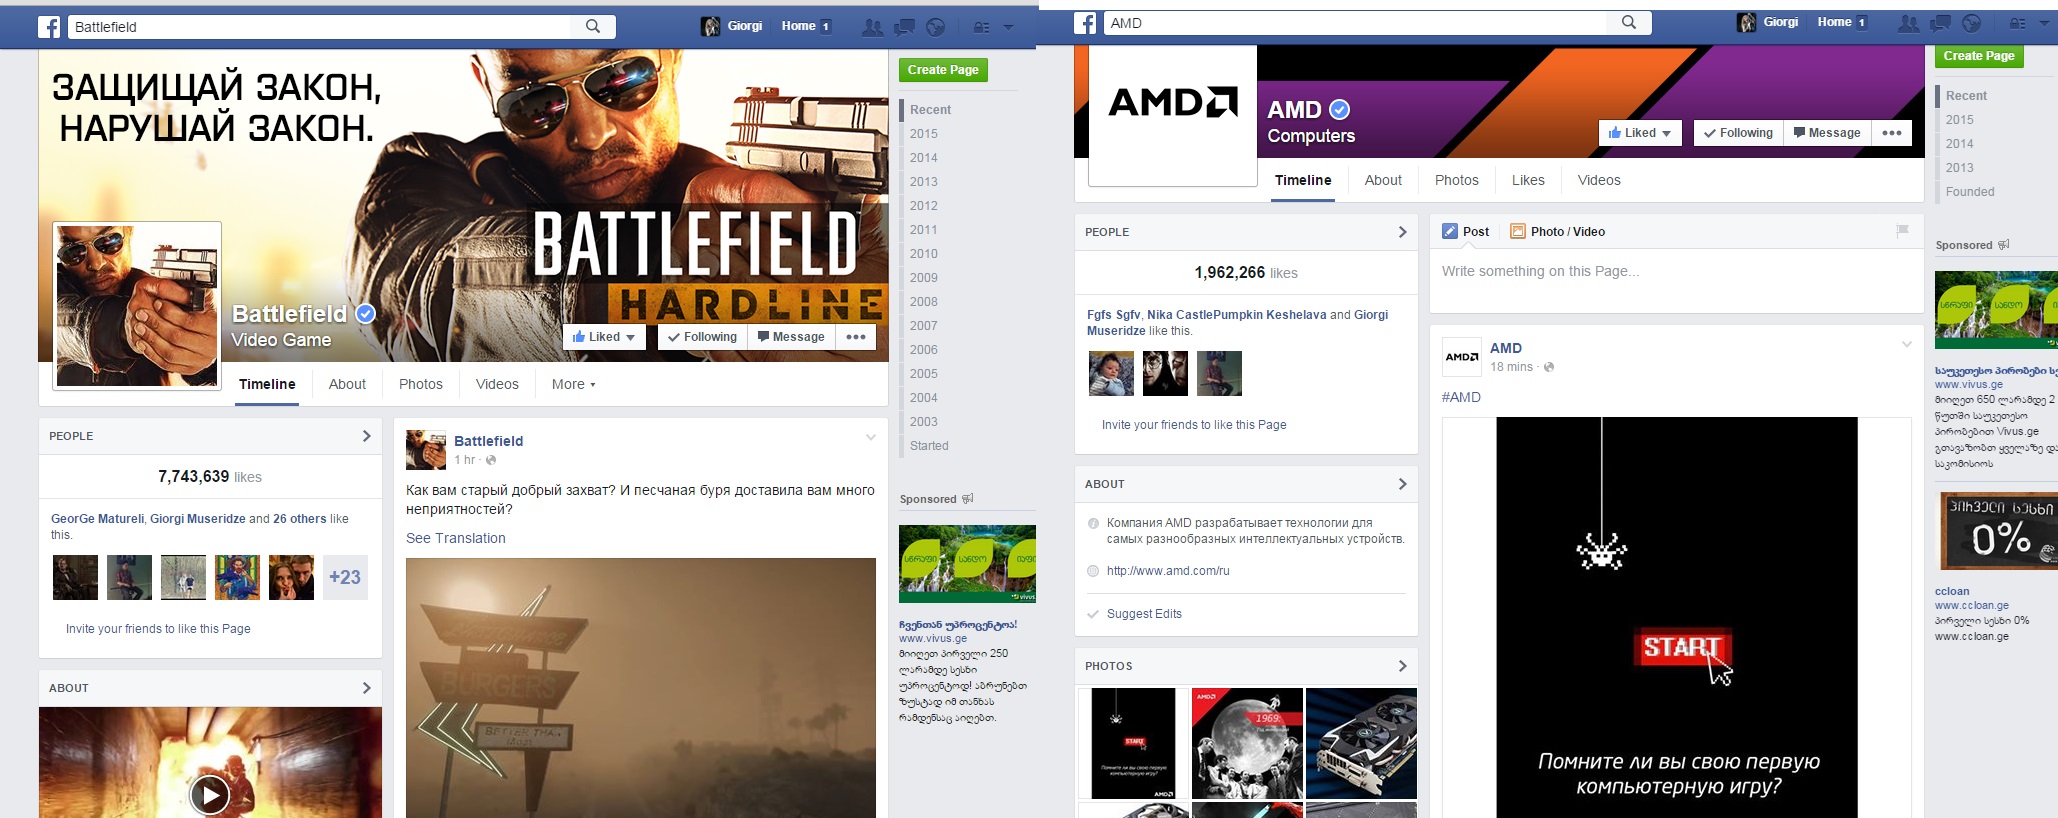Open Likes tab on AMD page
Viewport: 2058px width, 818px height.
1528,180
